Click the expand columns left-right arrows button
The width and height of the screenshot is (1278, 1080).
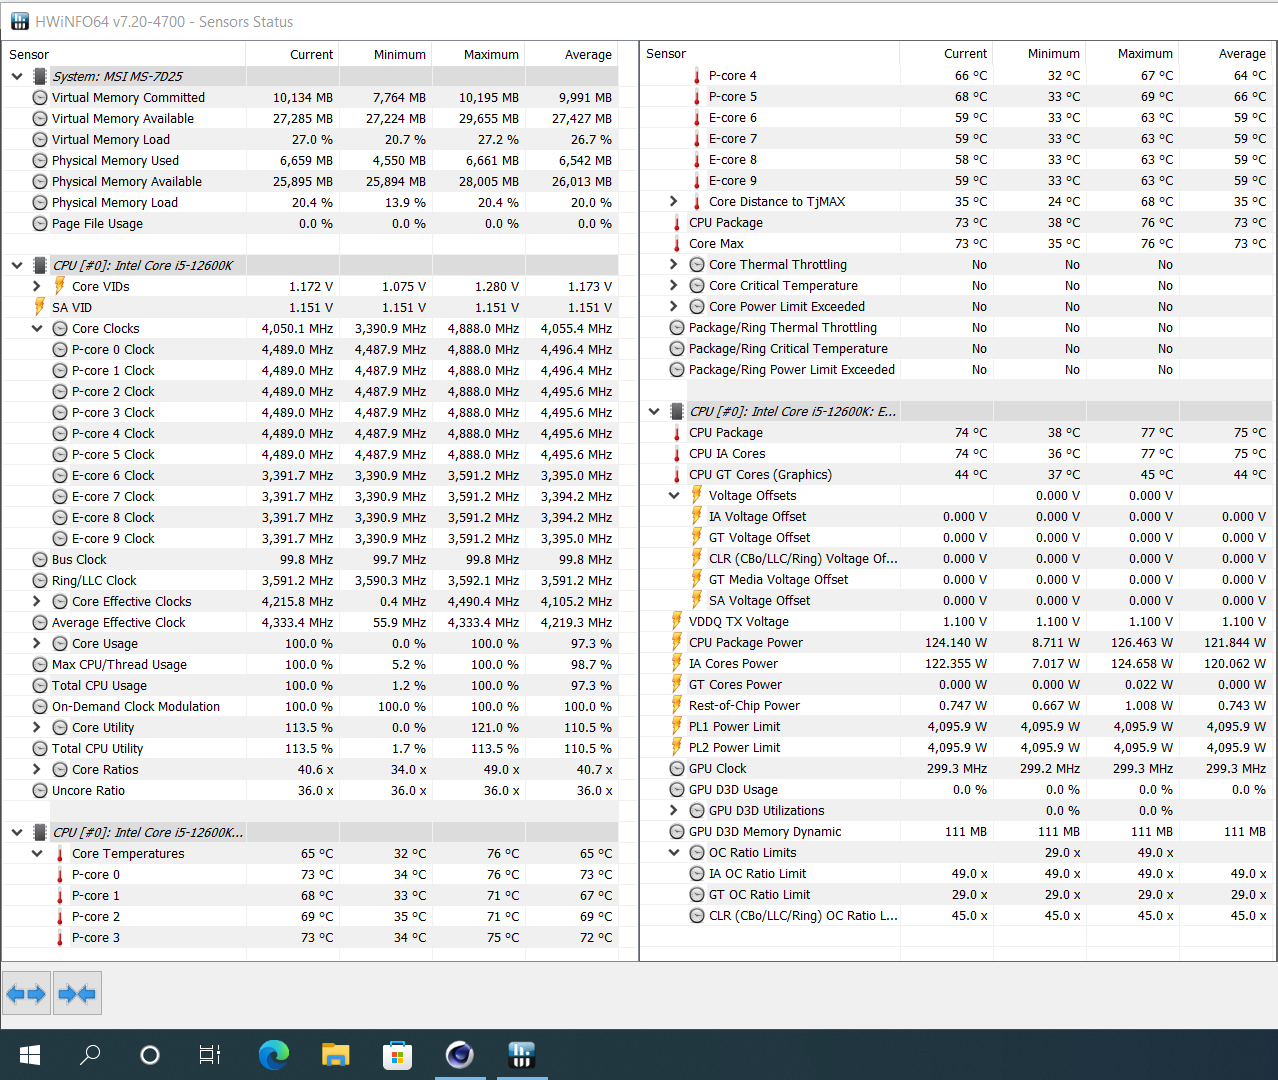26,994
